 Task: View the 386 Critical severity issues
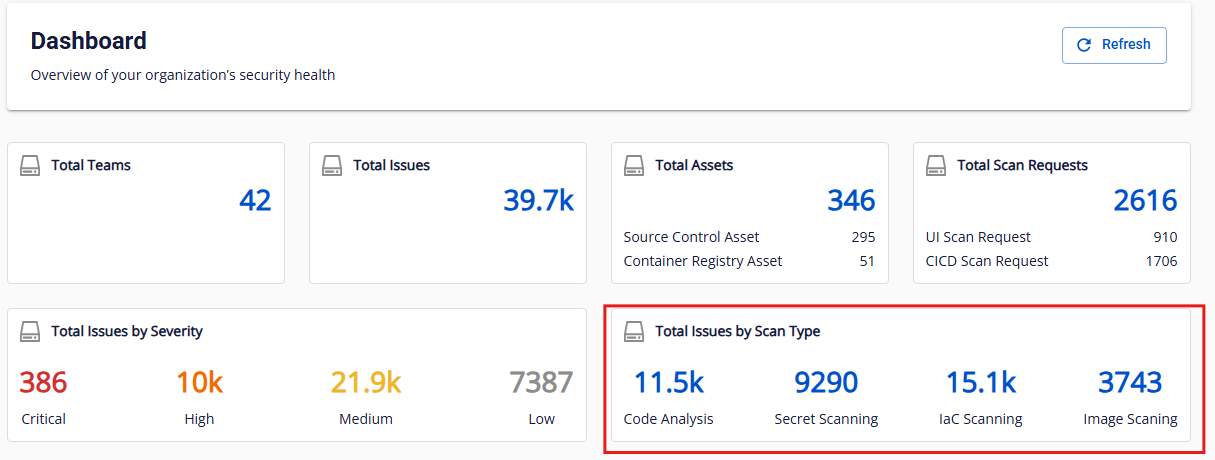43,383
